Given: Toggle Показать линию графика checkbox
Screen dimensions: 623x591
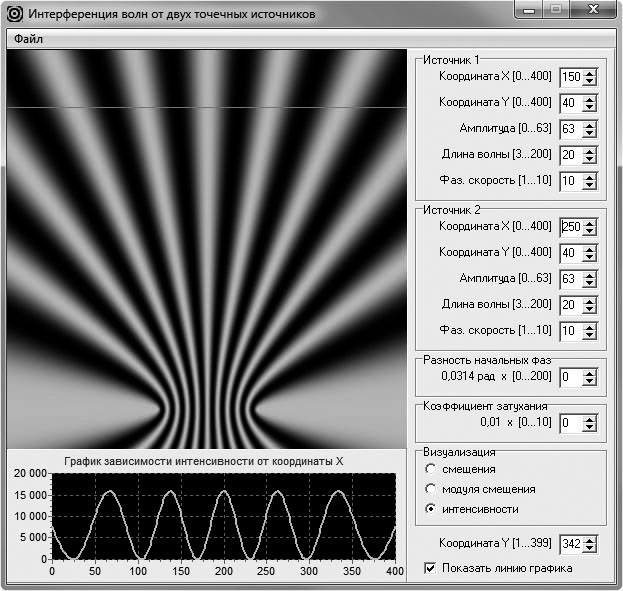Looking at the screenshot, I should (430, 568).
